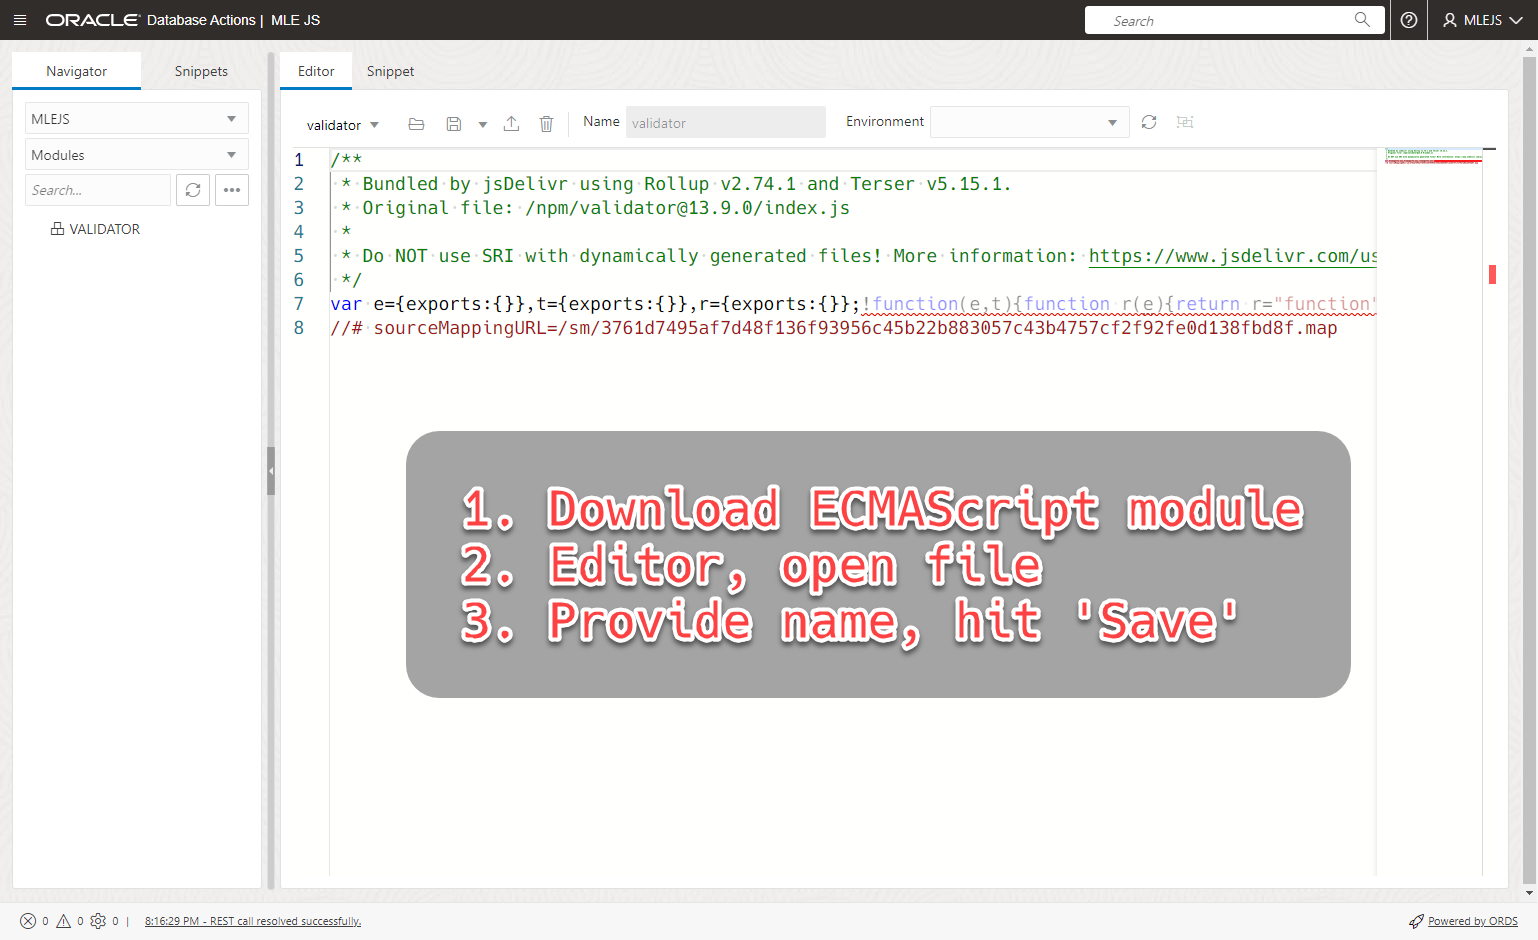Open the hamburger navigation menu
The height and width of the screenshot is (940, 1538).
[x=20, y=20]
